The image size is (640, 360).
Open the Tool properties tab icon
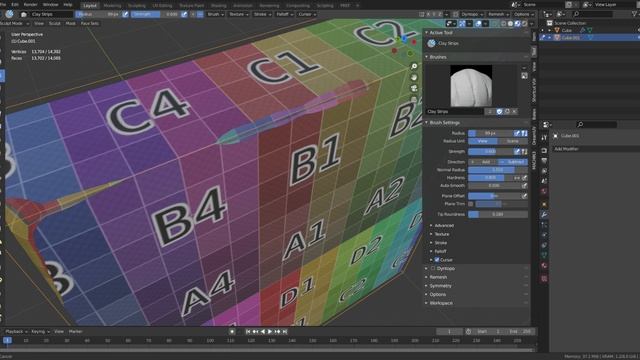(x=544, y=138)
